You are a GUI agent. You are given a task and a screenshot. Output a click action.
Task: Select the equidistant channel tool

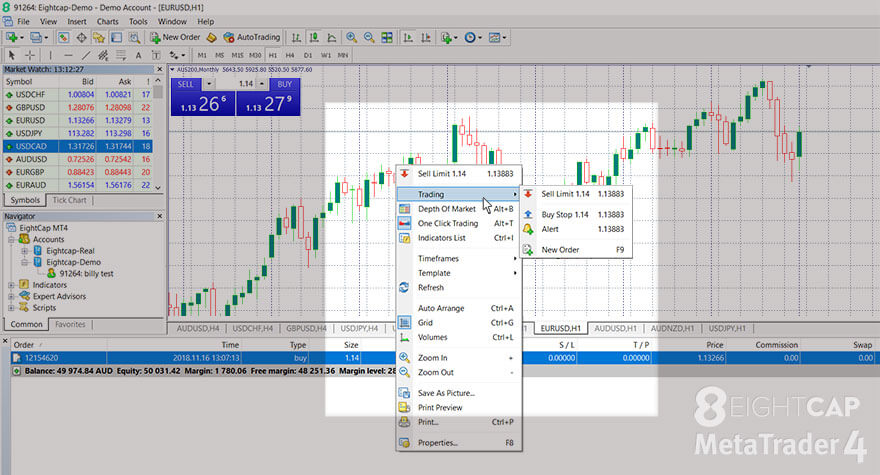(x=103, y=55)
